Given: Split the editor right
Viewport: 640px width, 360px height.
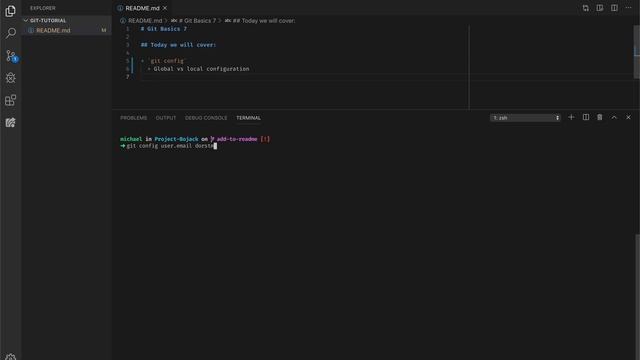Looking at the screenshot, I should (614, 8).
